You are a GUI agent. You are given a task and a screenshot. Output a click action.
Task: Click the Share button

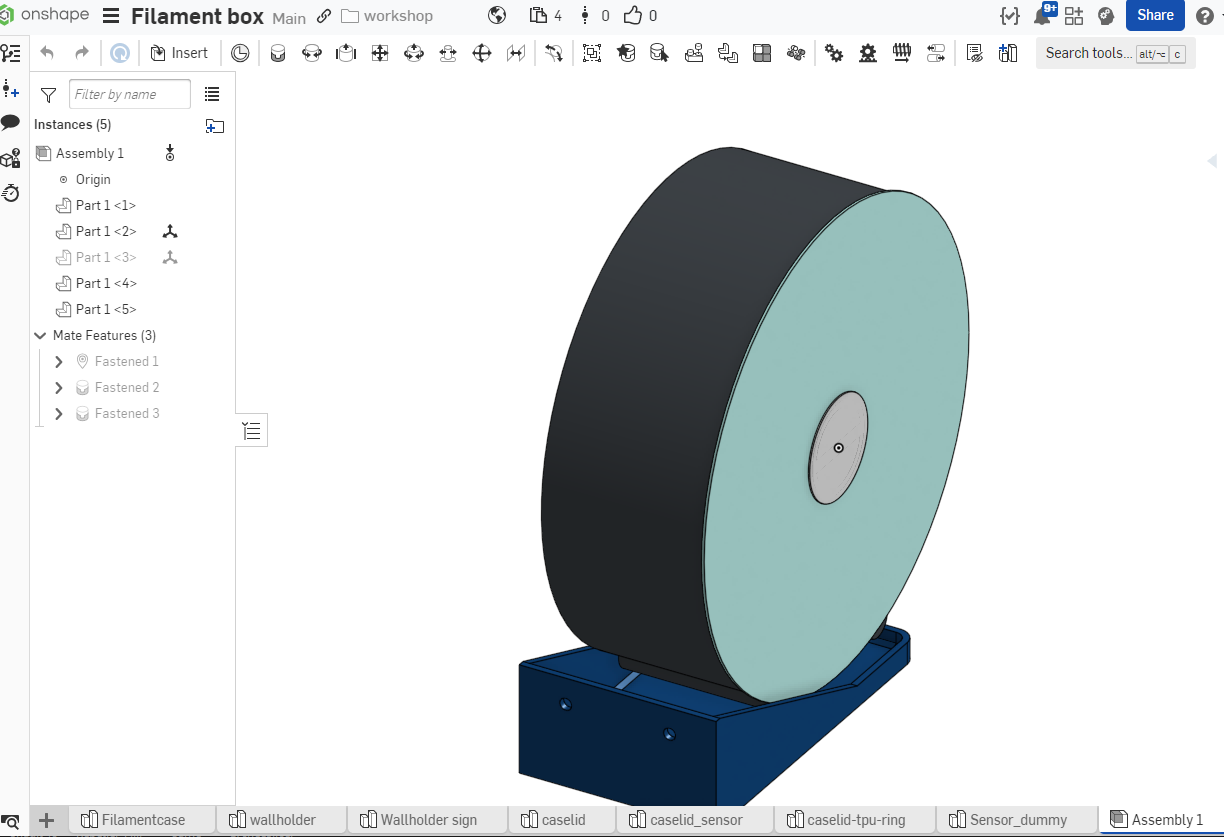click(x=1155, y=15)
